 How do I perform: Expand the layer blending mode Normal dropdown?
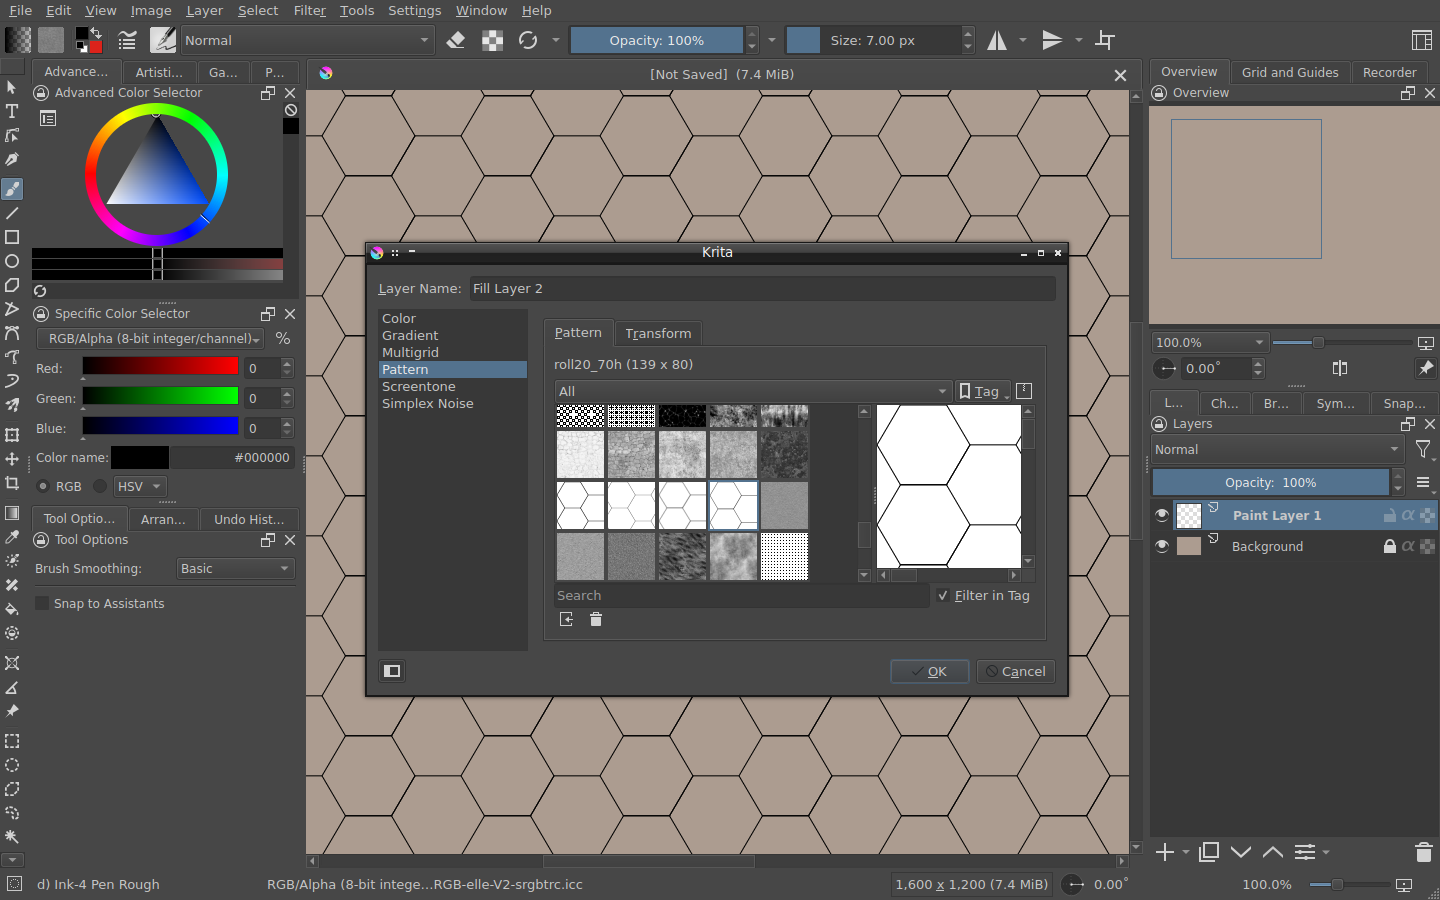coord(1277,450)
